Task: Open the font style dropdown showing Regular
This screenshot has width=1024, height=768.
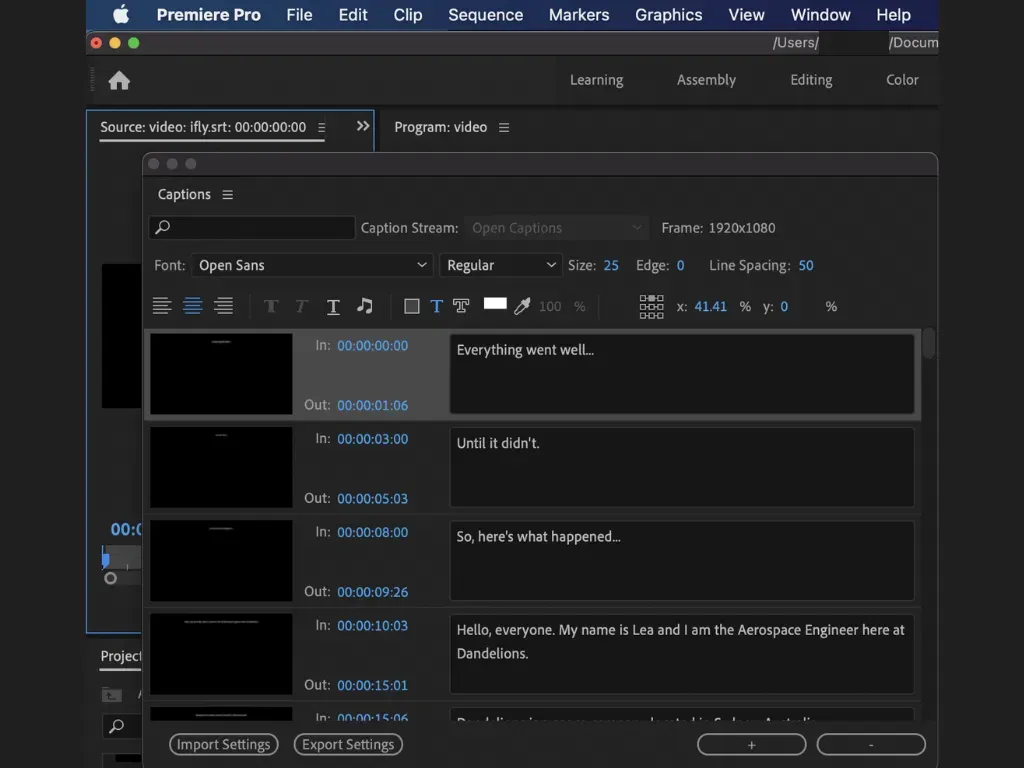Action: [x=501, y=265]
